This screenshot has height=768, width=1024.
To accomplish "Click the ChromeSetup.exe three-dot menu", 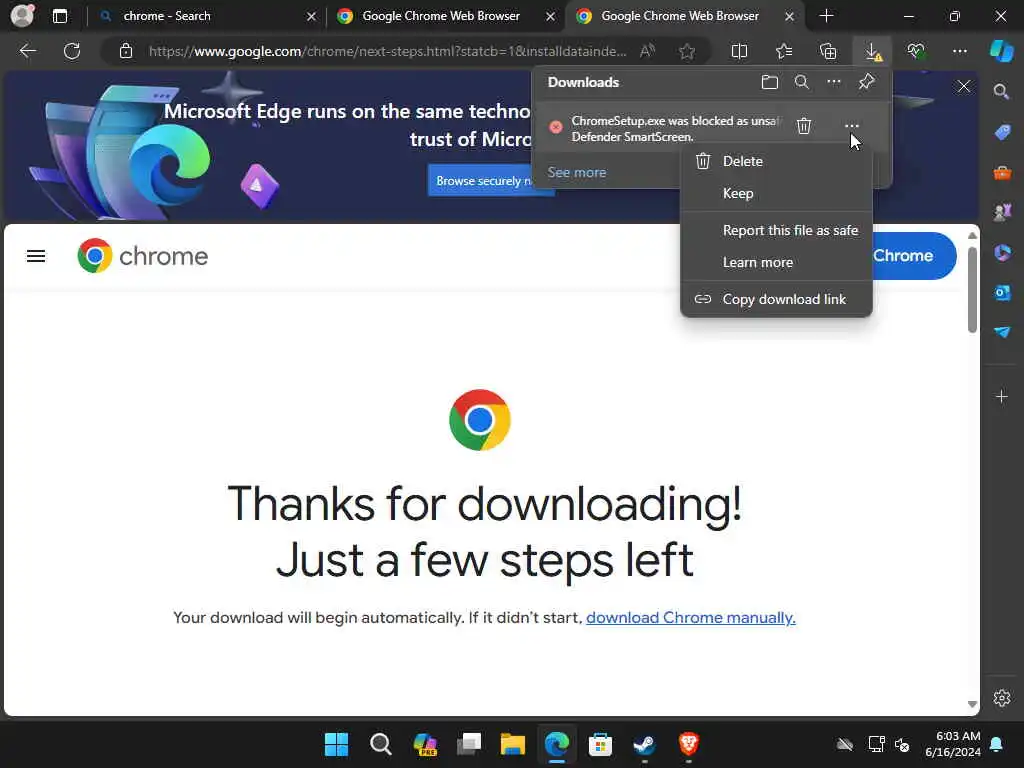I will click(x=852, y=126).
